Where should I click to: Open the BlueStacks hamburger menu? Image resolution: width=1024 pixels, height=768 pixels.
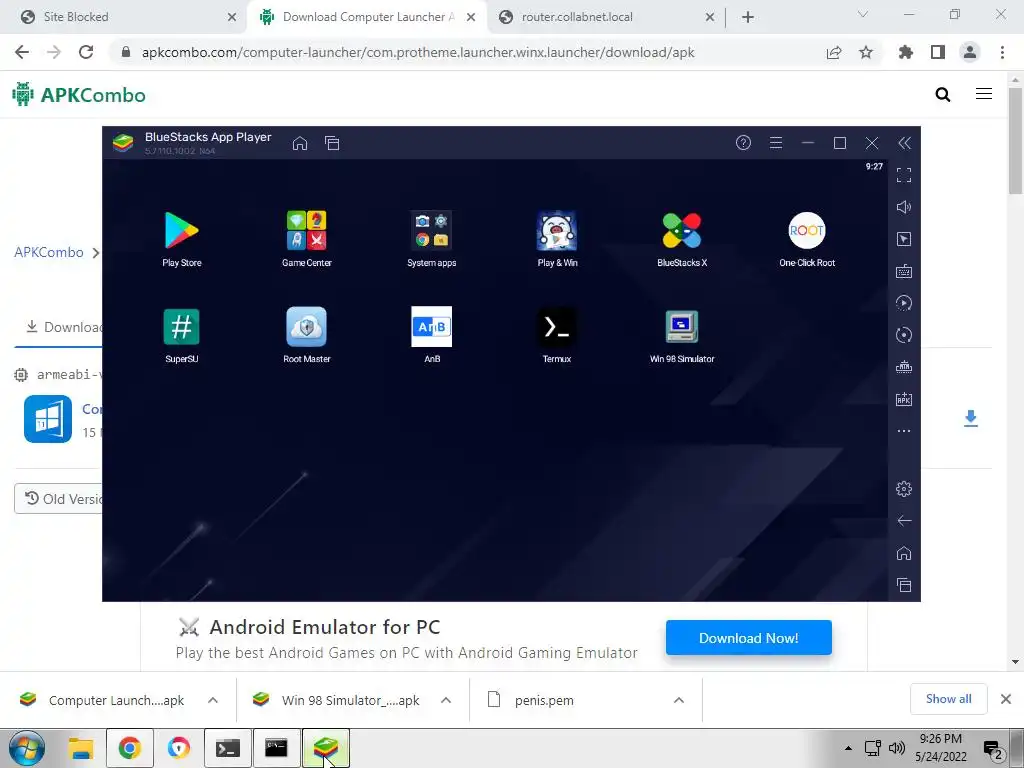(x=776, y=142)
